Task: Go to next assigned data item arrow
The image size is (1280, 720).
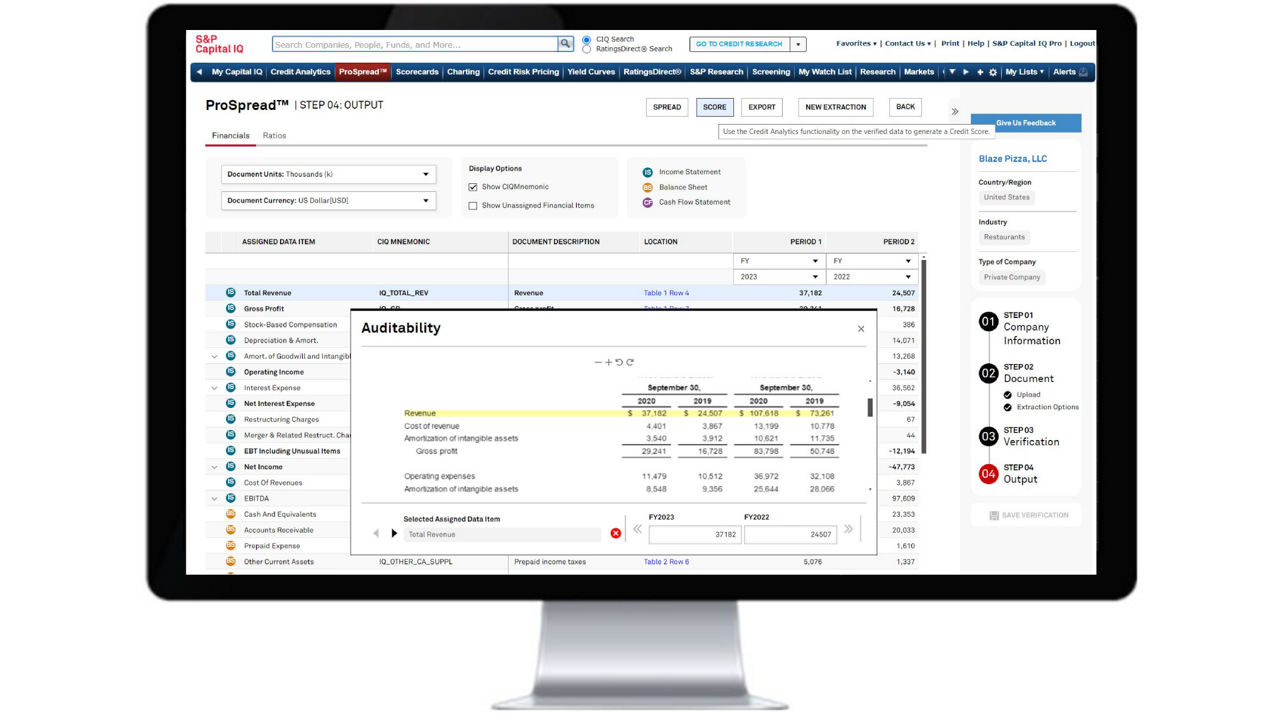Action: pyautogui.click(x=394, y=534)
